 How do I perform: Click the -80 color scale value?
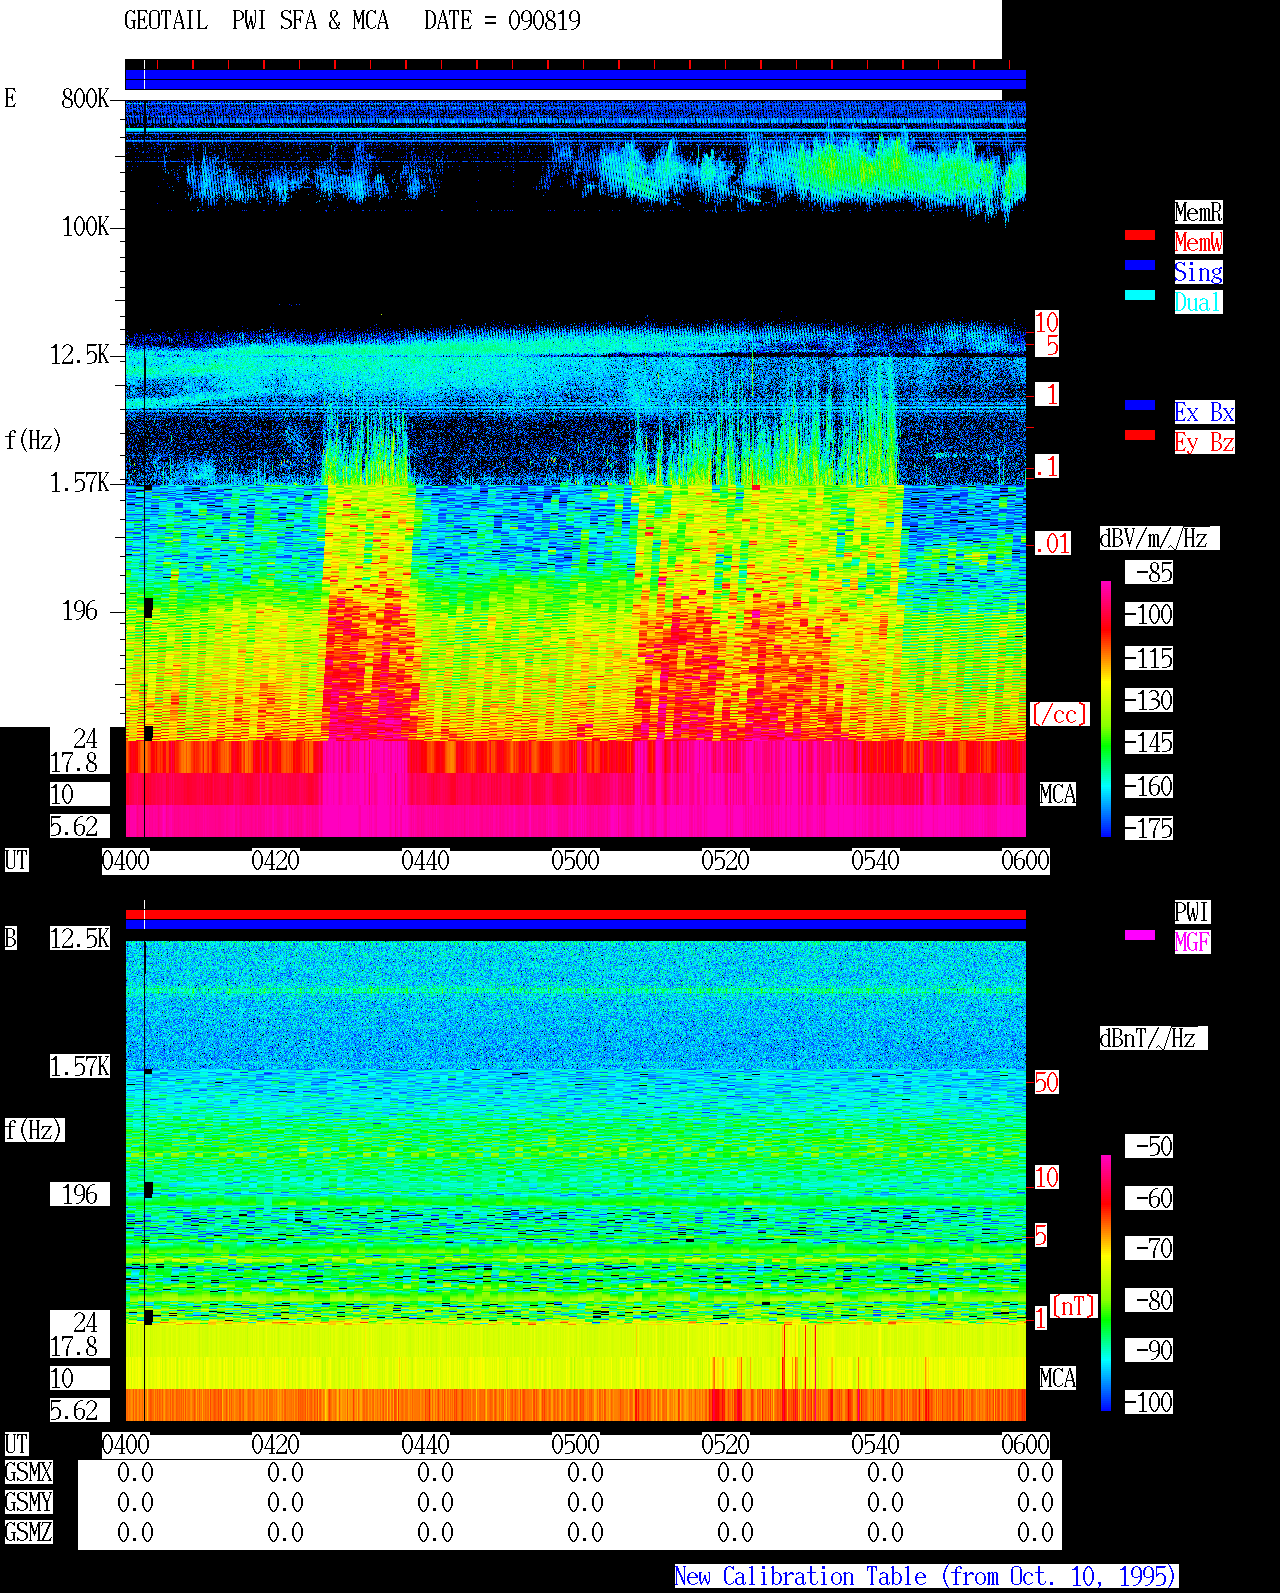1149,1300
